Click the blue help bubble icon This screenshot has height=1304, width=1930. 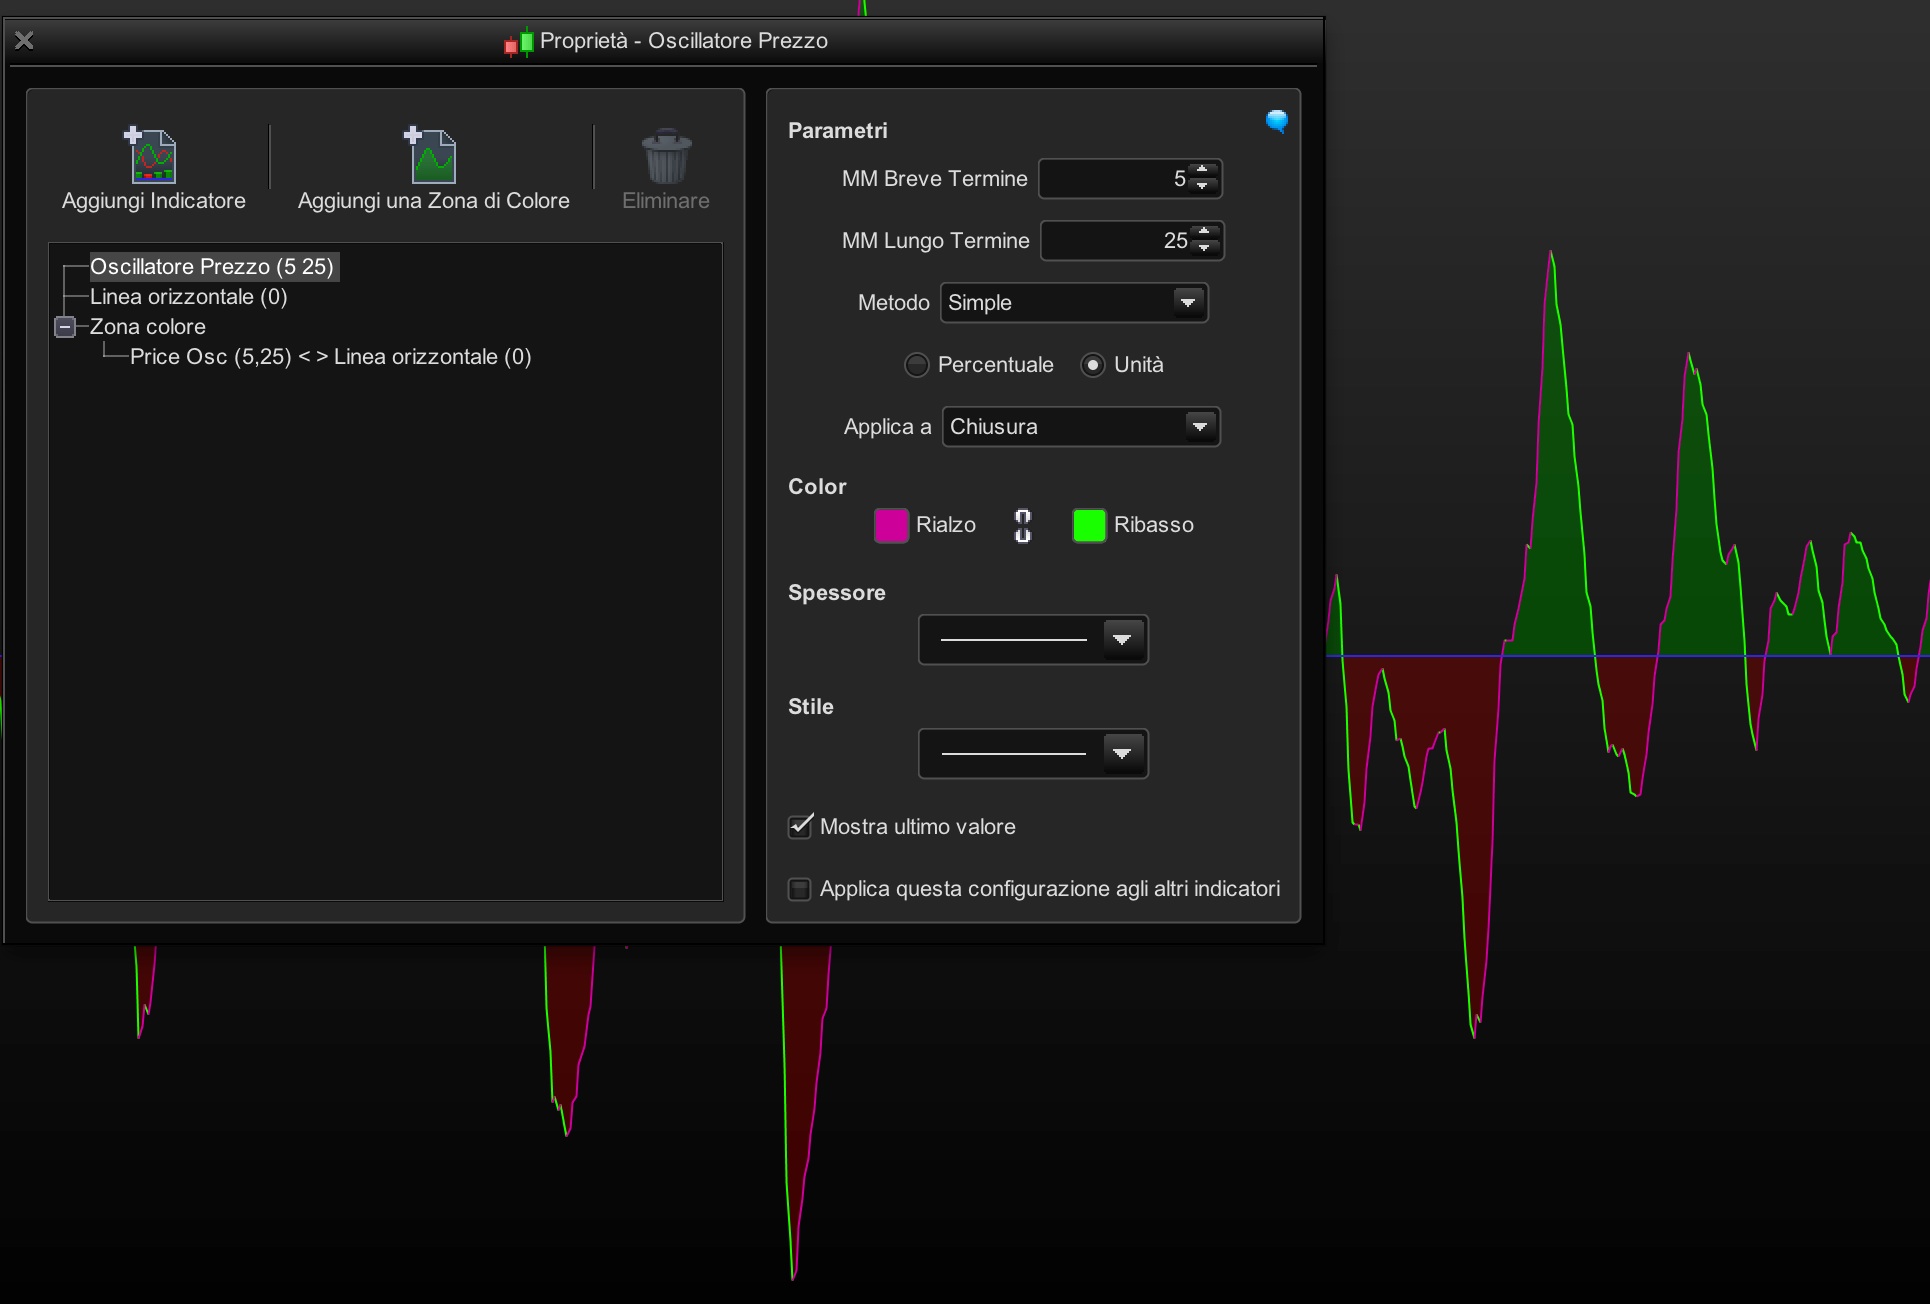coord(1276,121)
